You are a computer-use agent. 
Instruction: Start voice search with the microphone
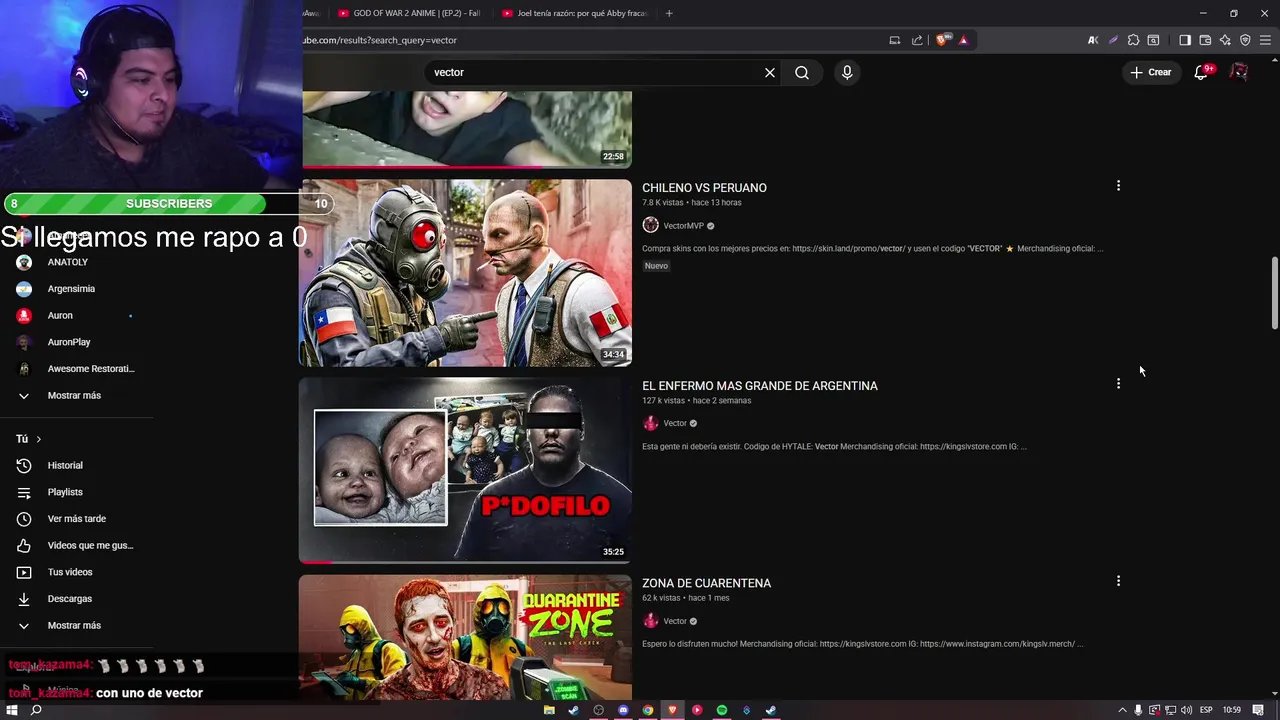coord(847,72)
